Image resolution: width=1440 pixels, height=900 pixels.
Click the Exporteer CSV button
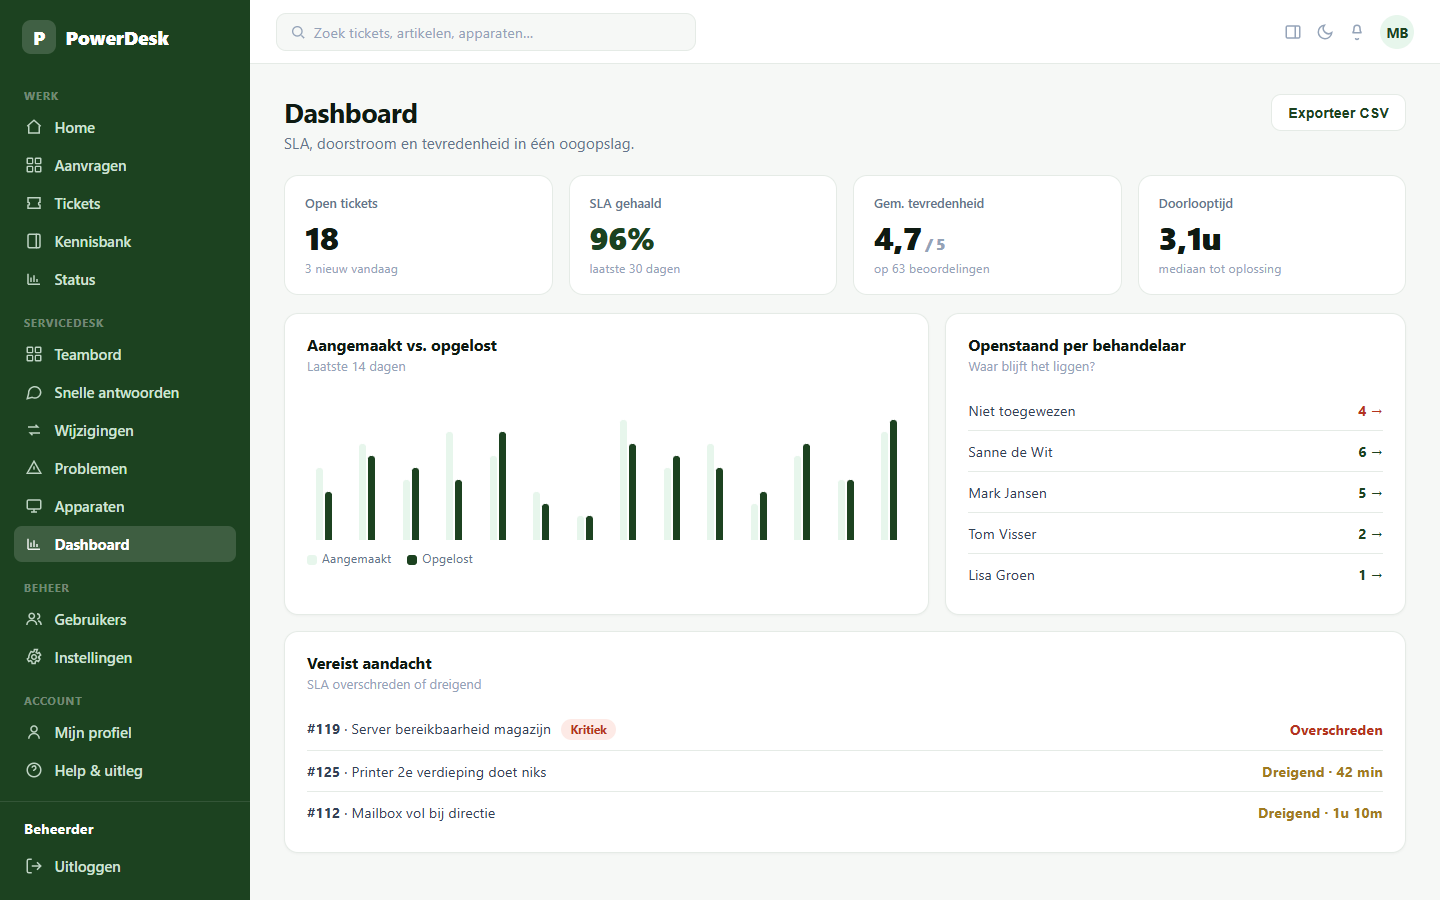[1338, 113]
